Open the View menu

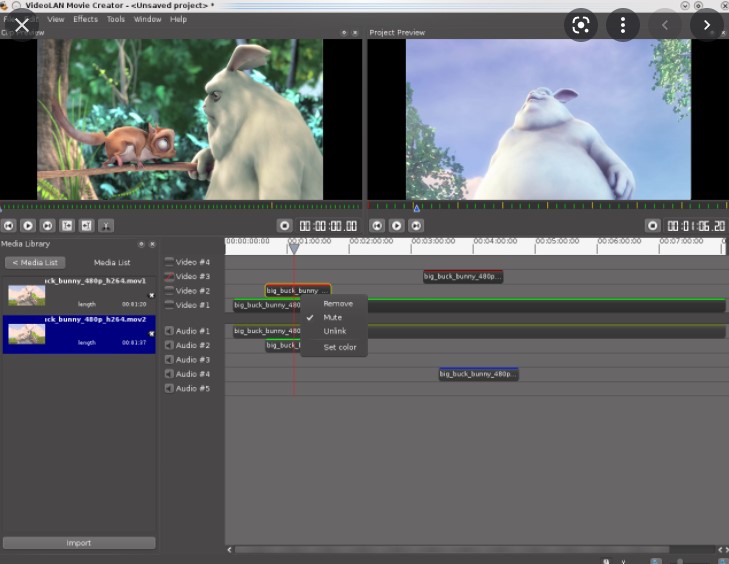(56, 19)
